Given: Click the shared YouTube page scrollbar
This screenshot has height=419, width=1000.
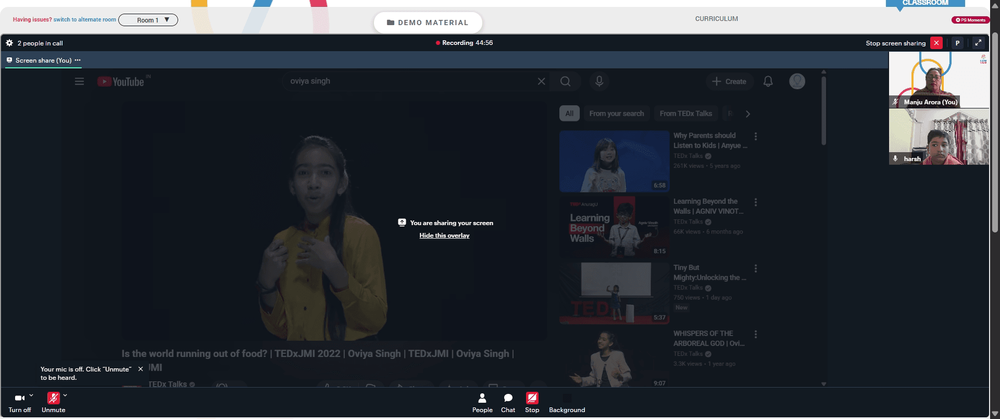Looking at the screenshot, I should point(823,110).
